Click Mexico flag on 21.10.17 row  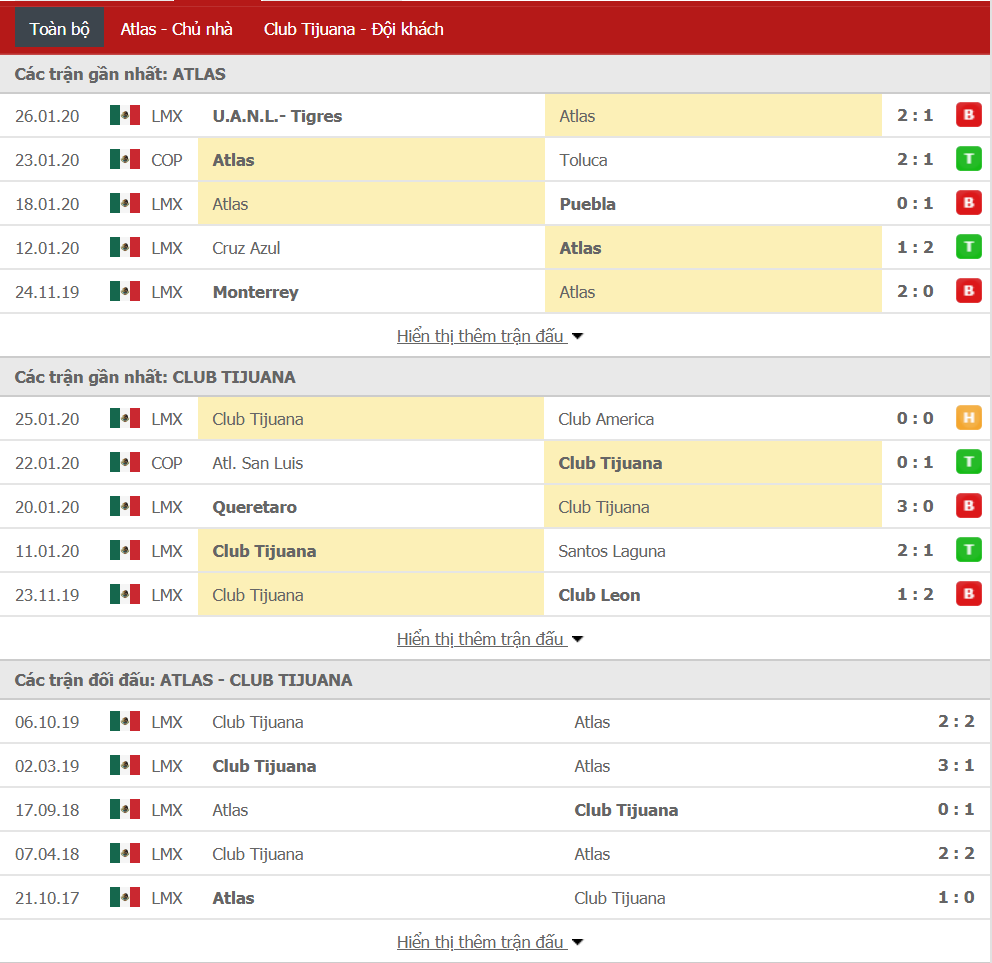coord(125,897)
